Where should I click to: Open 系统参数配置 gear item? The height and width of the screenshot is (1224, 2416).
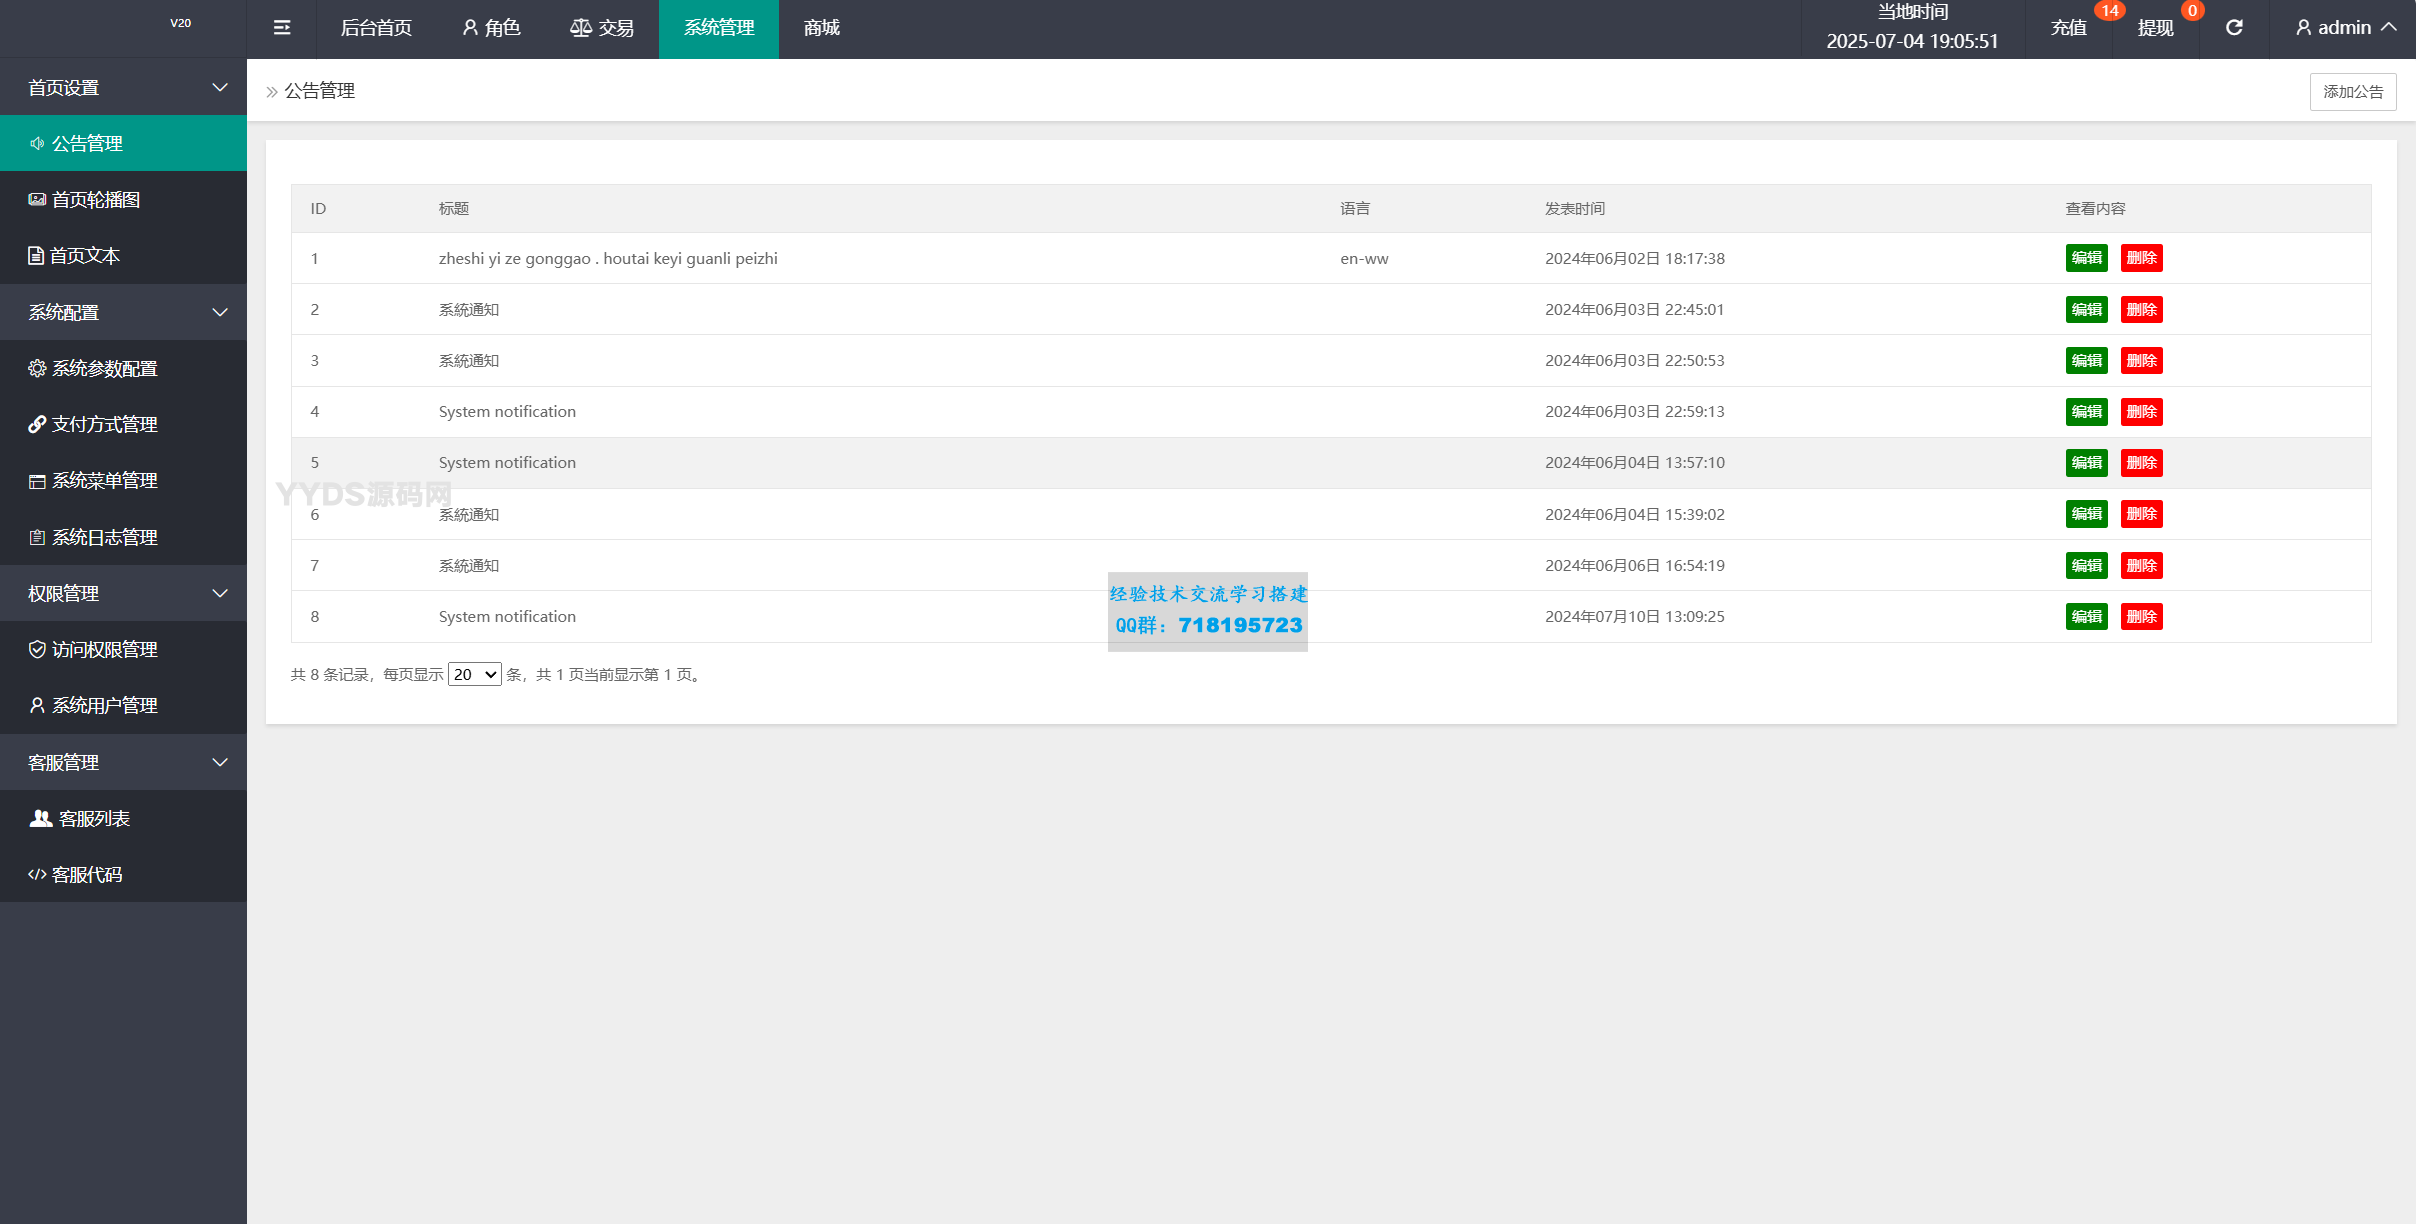pos(104,369)
